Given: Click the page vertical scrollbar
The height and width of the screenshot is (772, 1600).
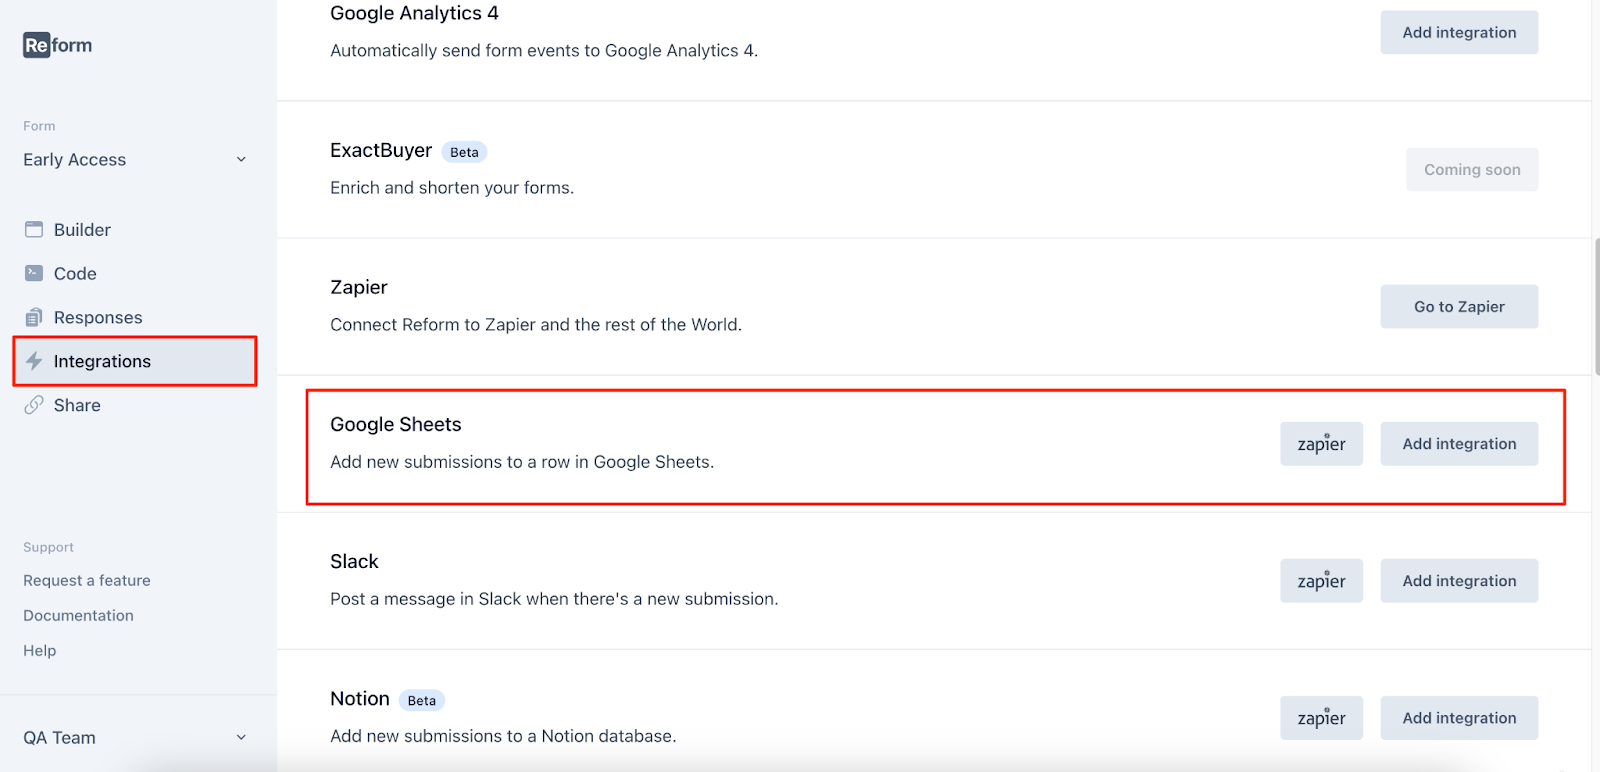Looking at the screenshot, I should pyautogui.click(x=1596, y=306).
